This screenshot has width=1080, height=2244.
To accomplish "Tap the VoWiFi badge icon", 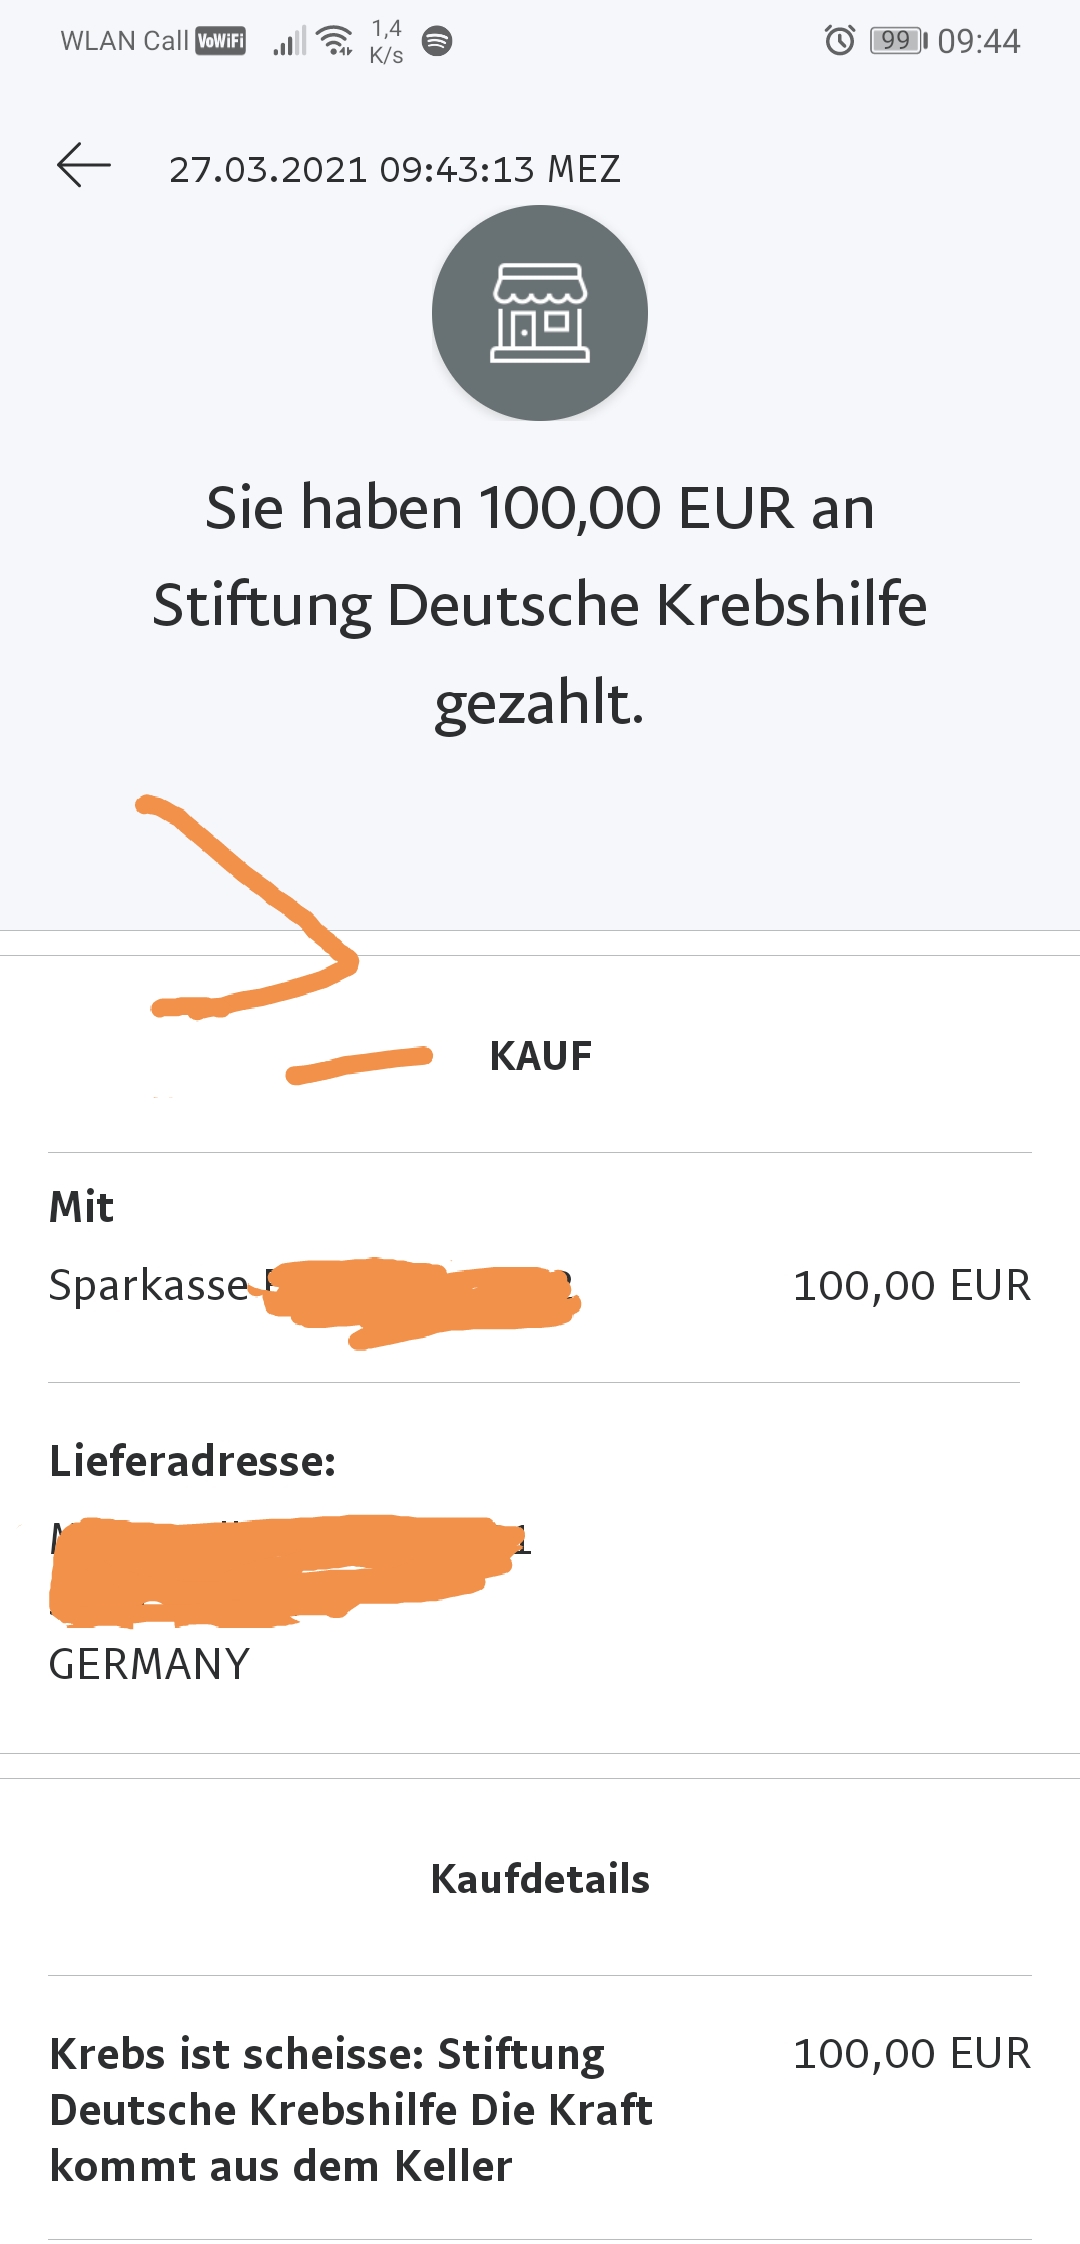I will (x=220, y=41).
